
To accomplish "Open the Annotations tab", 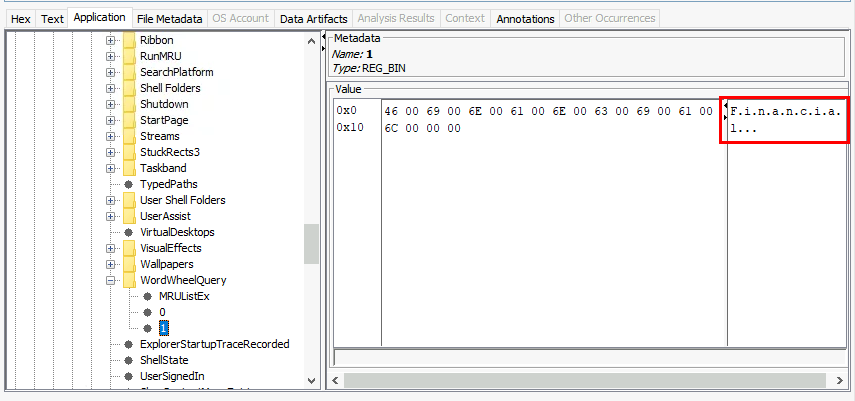I will point(525,19).
